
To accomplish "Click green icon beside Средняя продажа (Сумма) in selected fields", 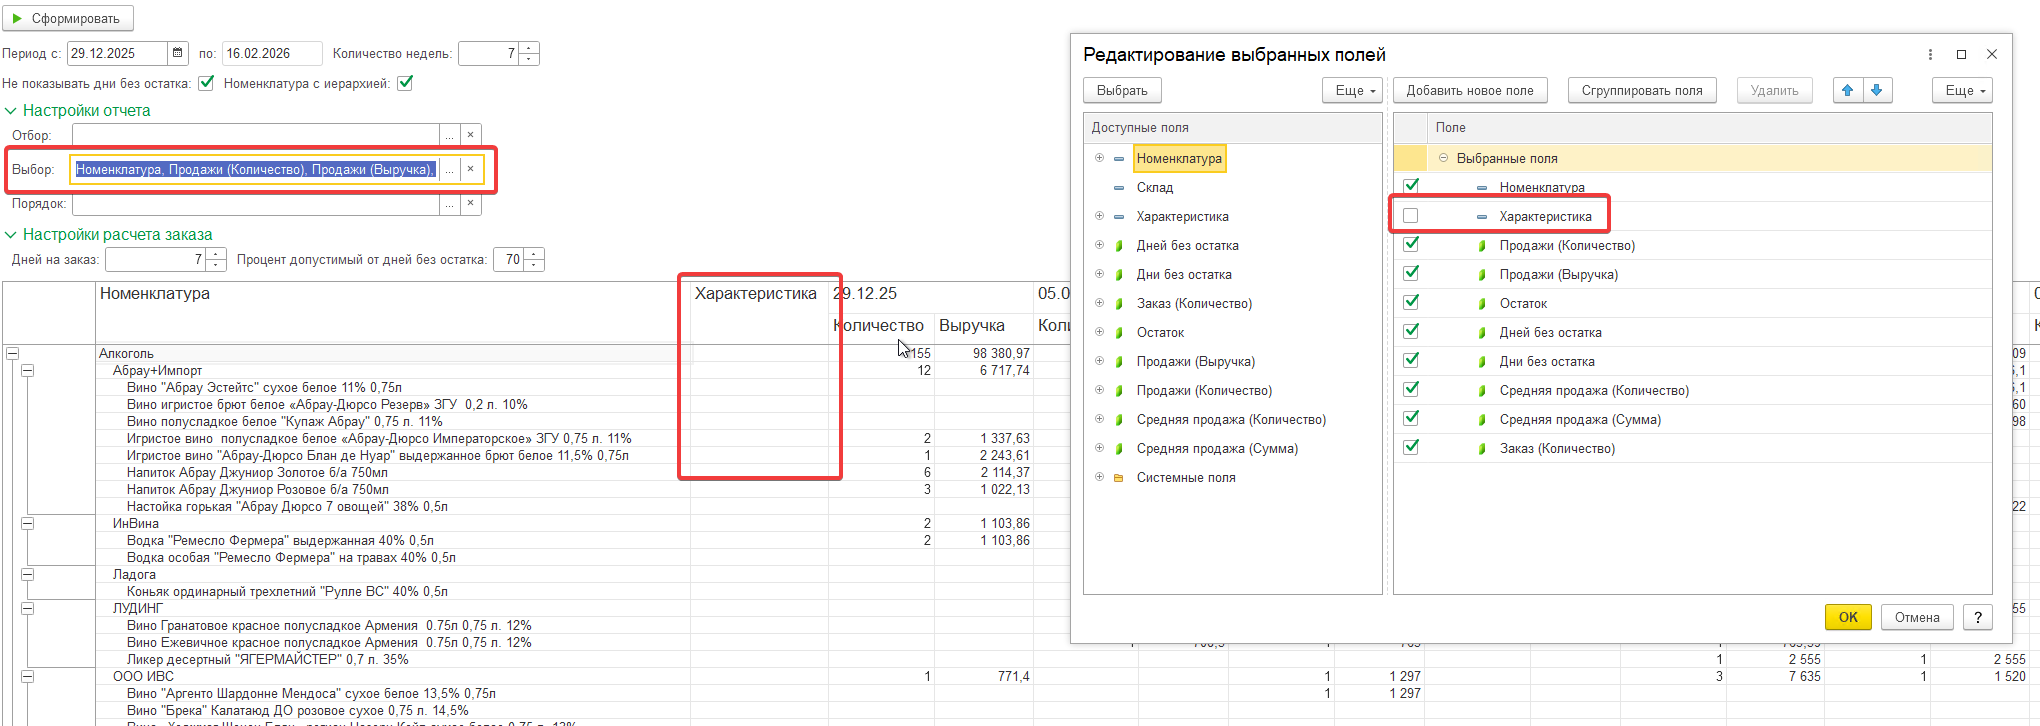I will click(x=1482, y=420).
